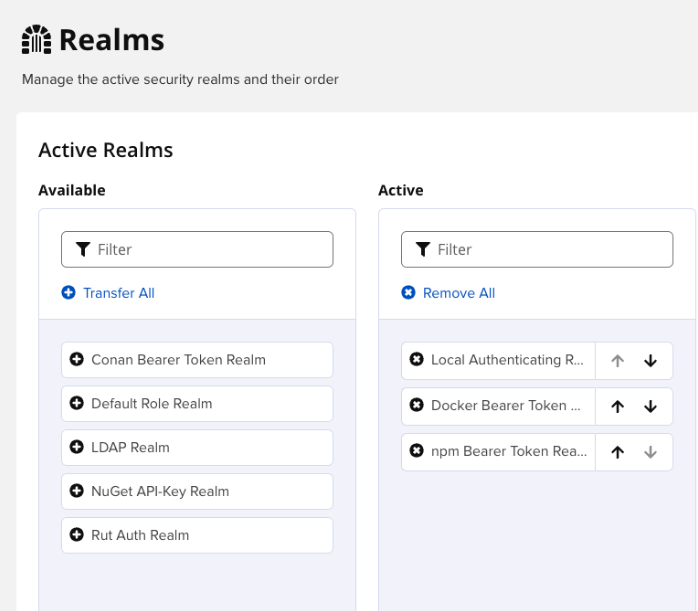Move Local Authenticating Realm down
The height and width of the screenshot is (611, 698).
[651, 361]
